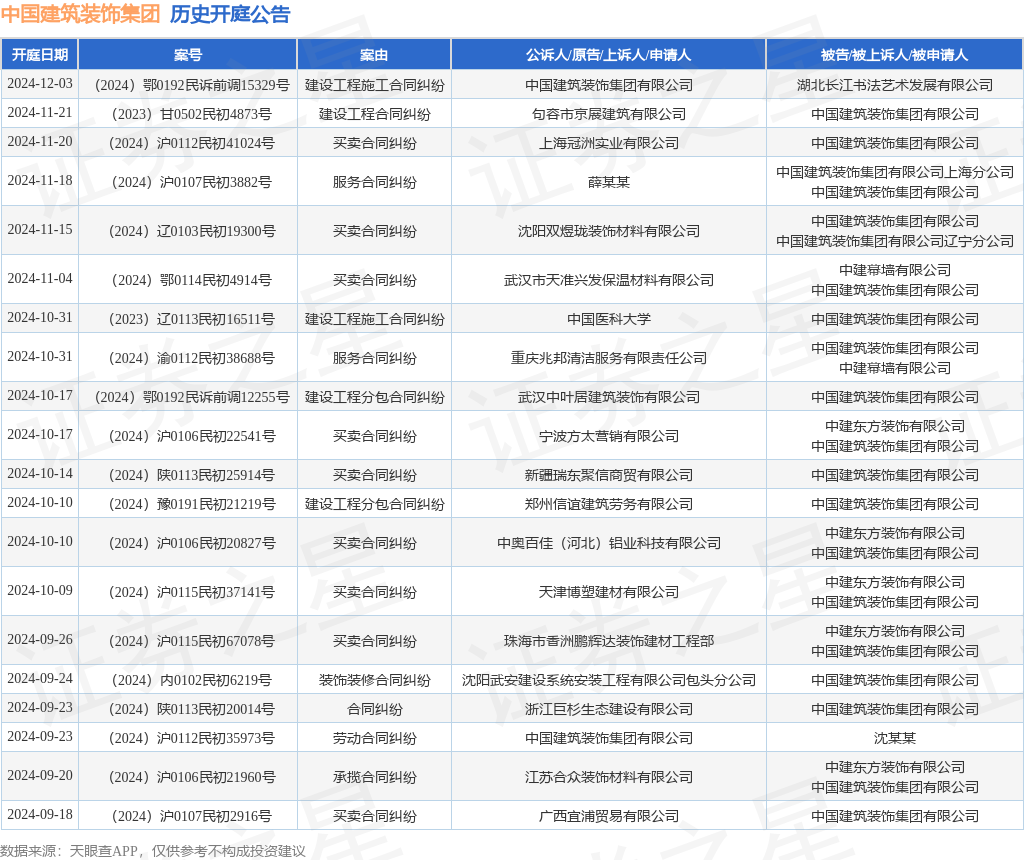The width and height of the screenshot is (1024, 860).
Task: Click plaintiff 江苏合众装饰材料有限公司
Action: pyautogui.click(x=609, y=778)
